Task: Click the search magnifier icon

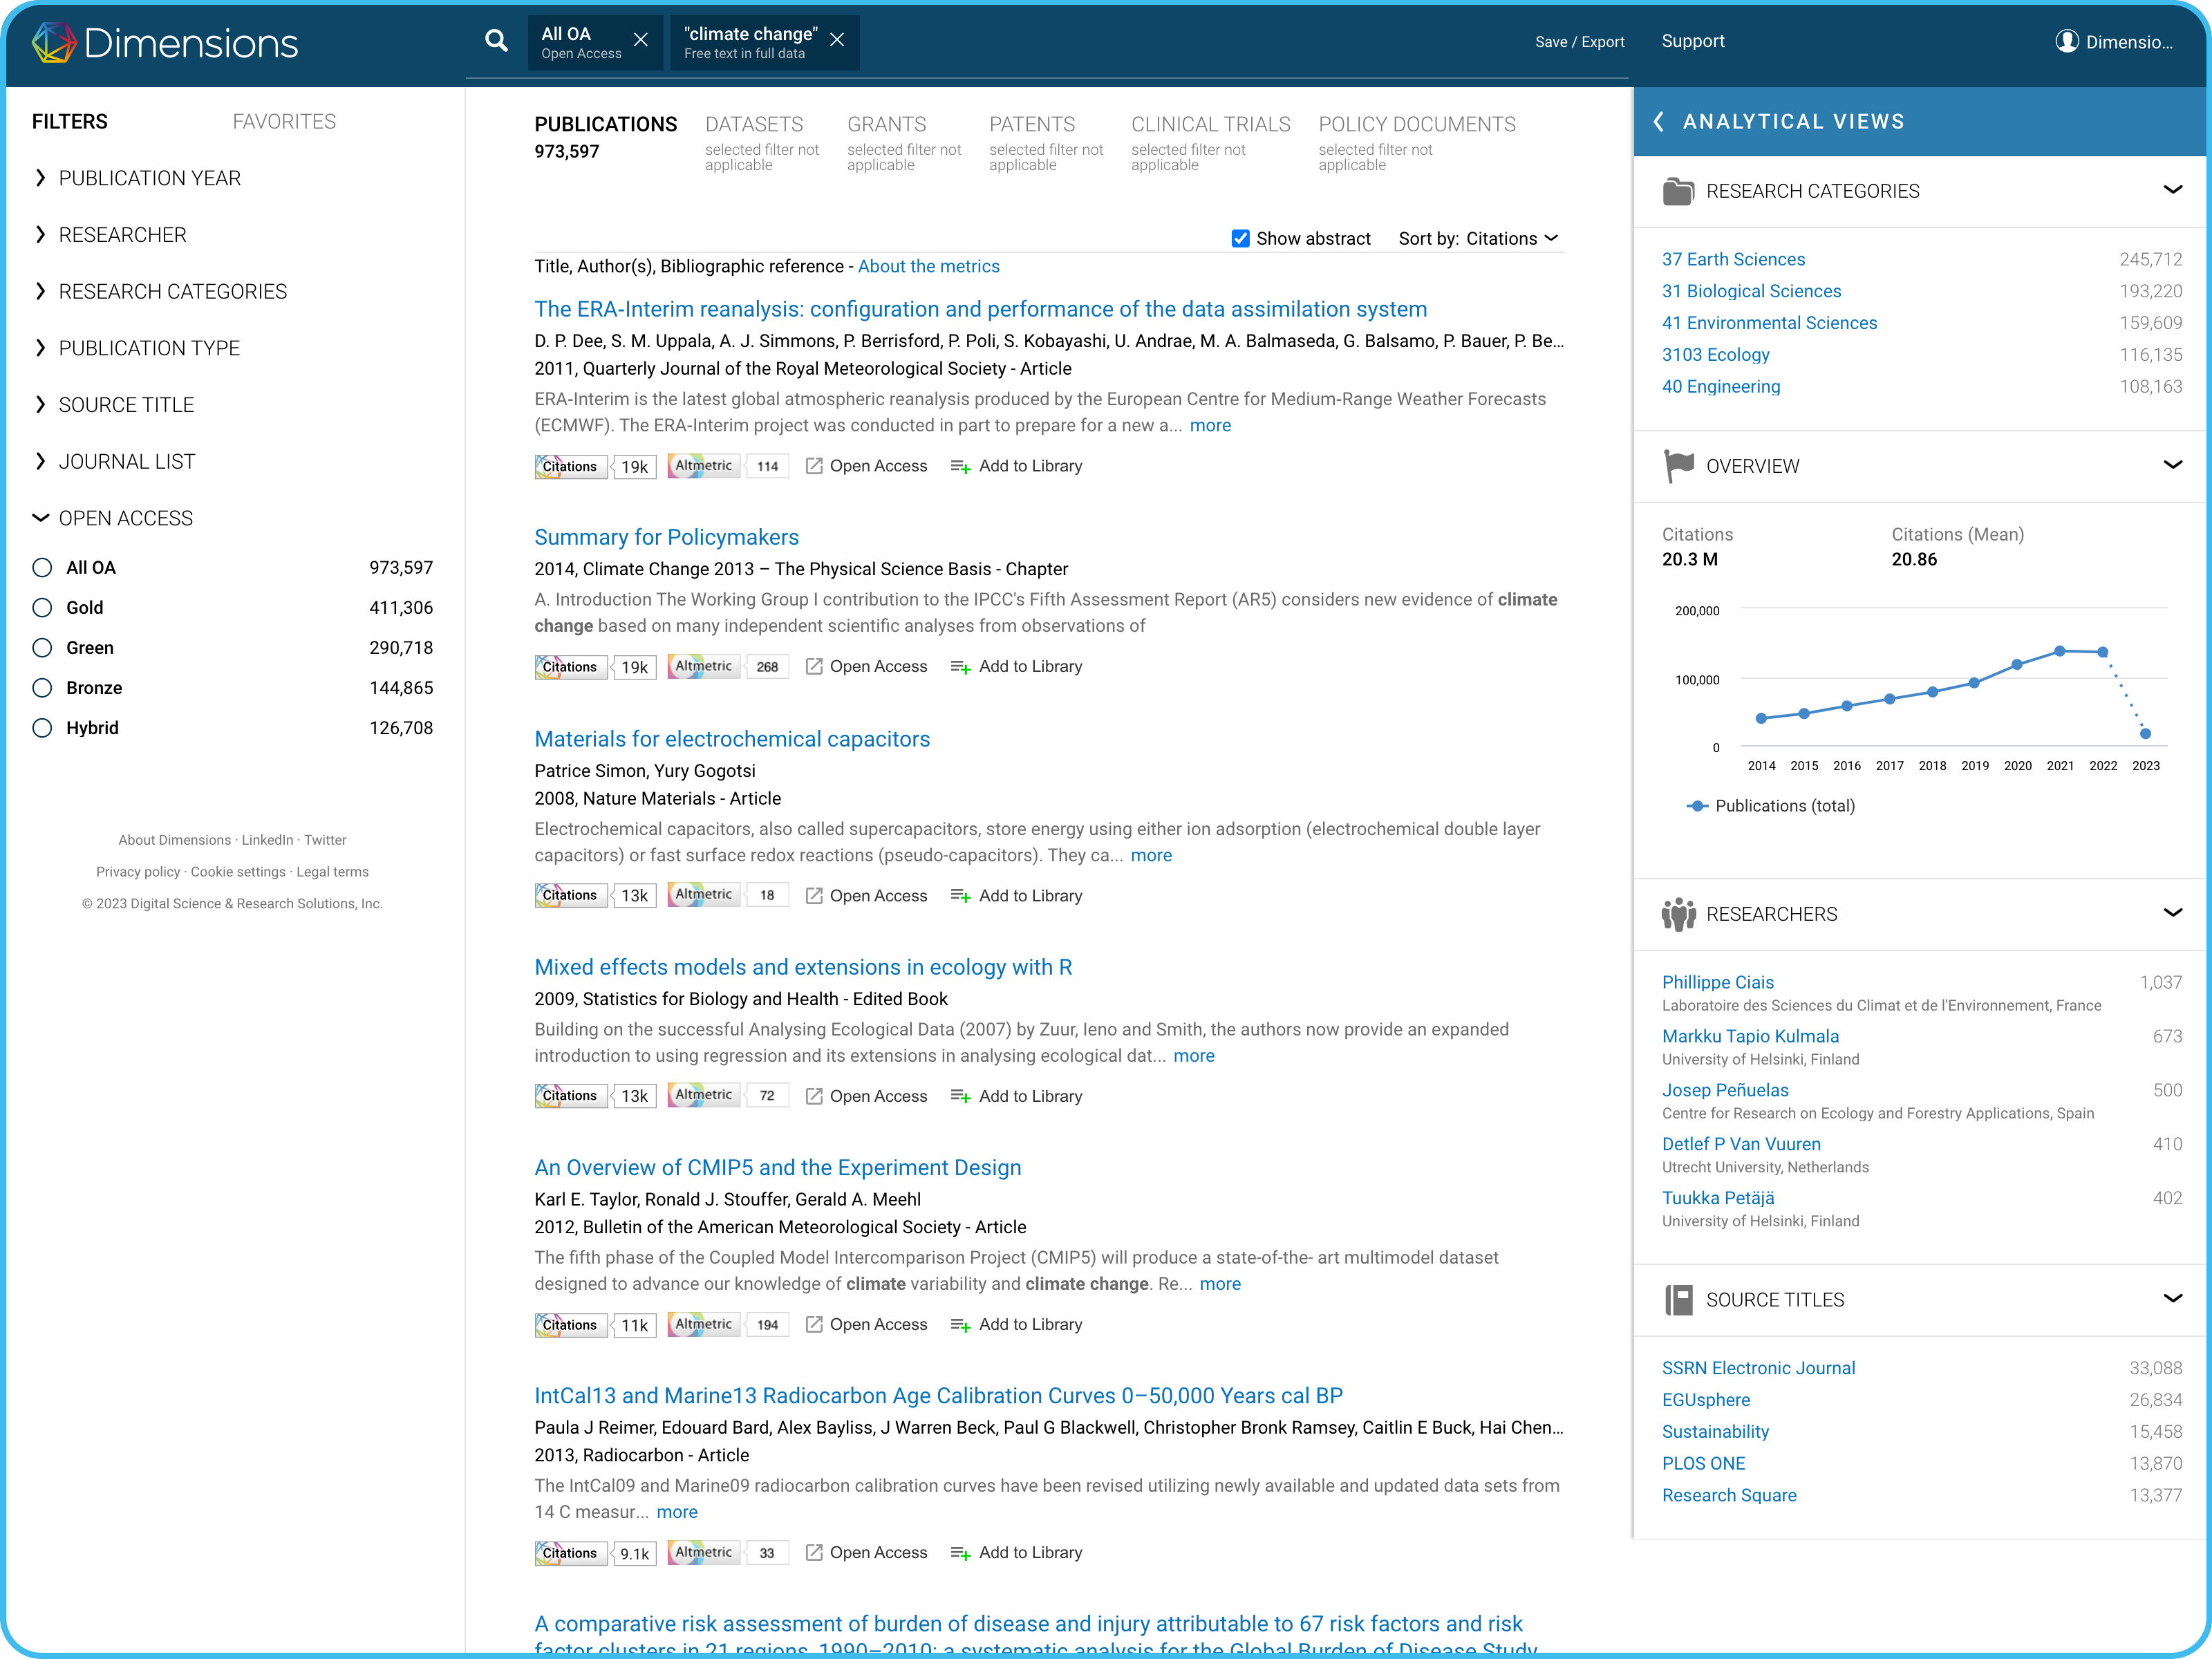Action: [x=496, y=41]
